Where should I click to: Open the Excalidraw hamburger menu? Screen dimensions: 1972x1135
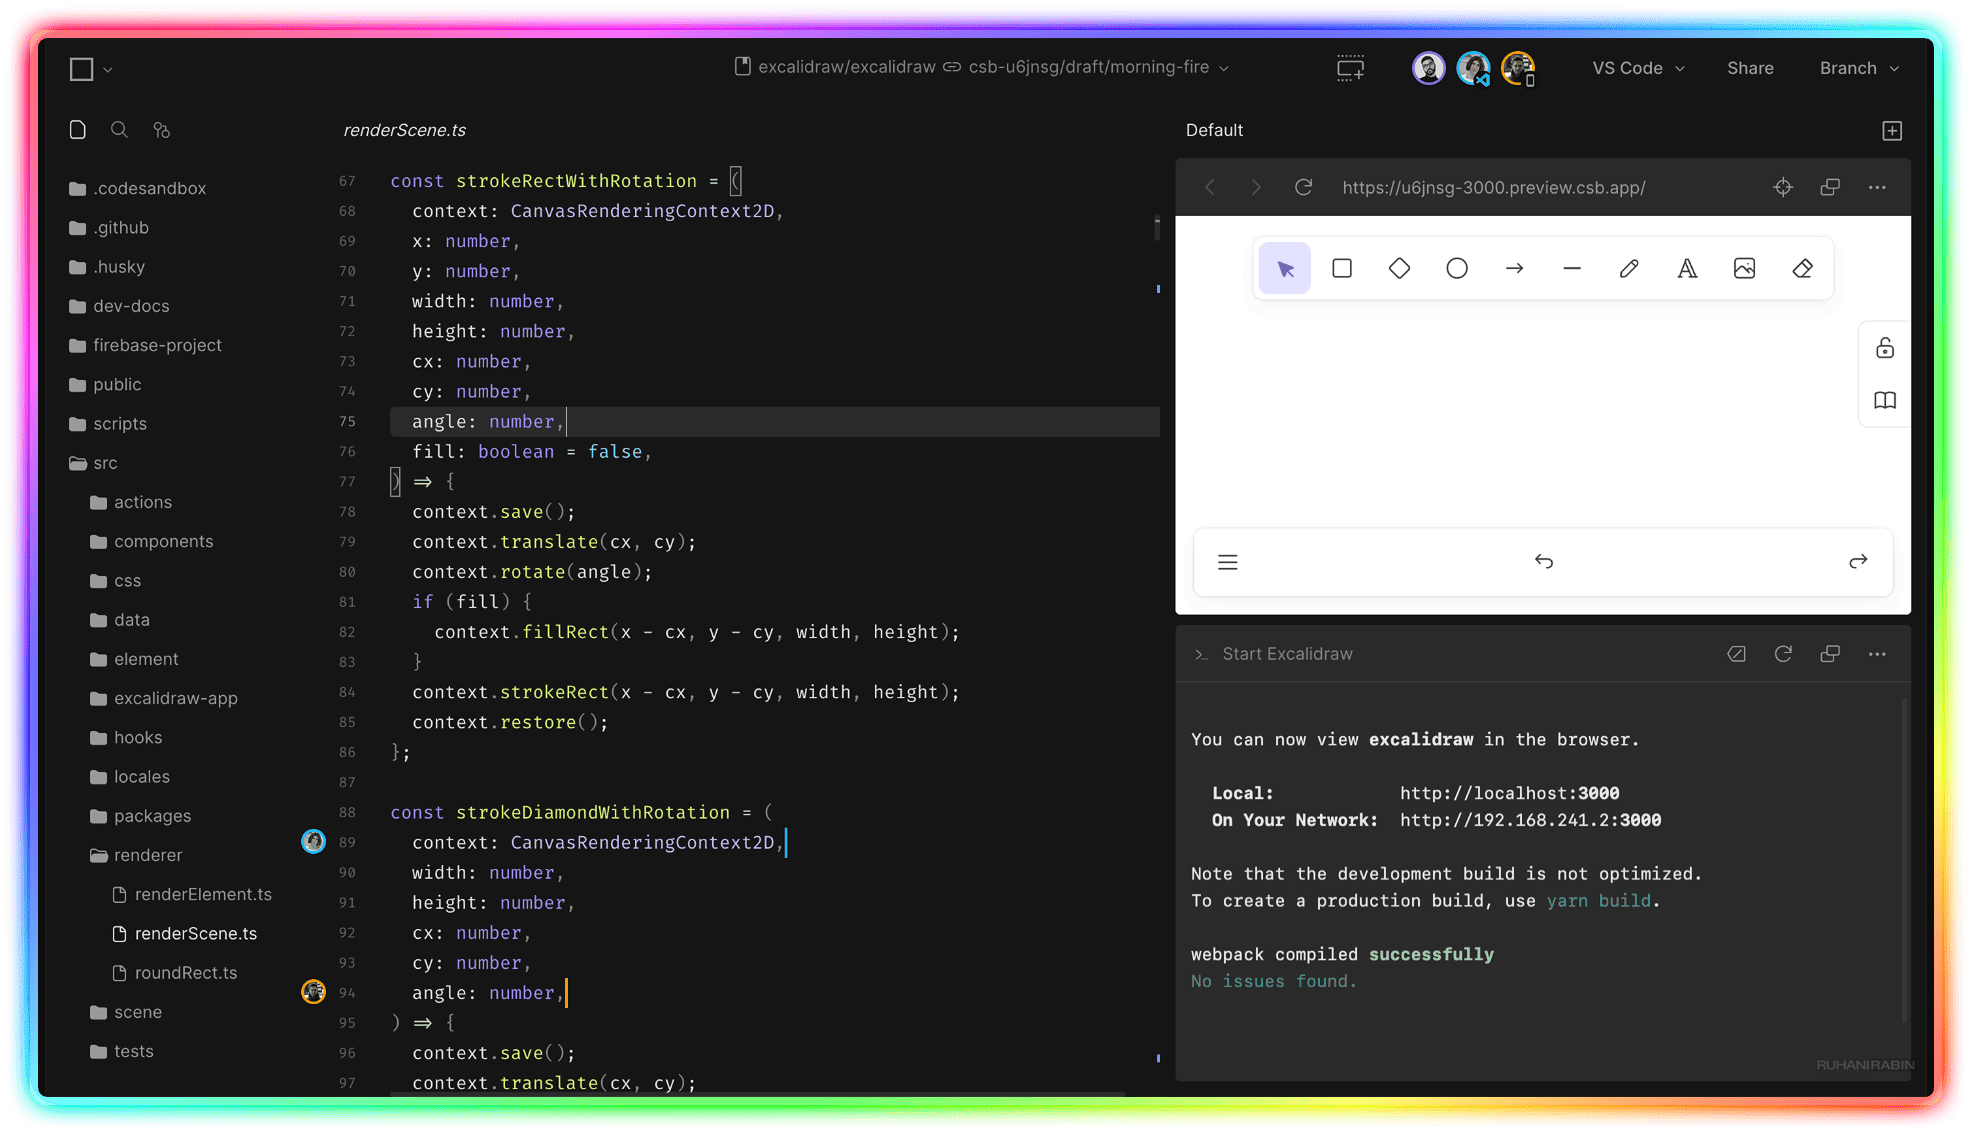pyautogui.click(x=1228, y=562)
